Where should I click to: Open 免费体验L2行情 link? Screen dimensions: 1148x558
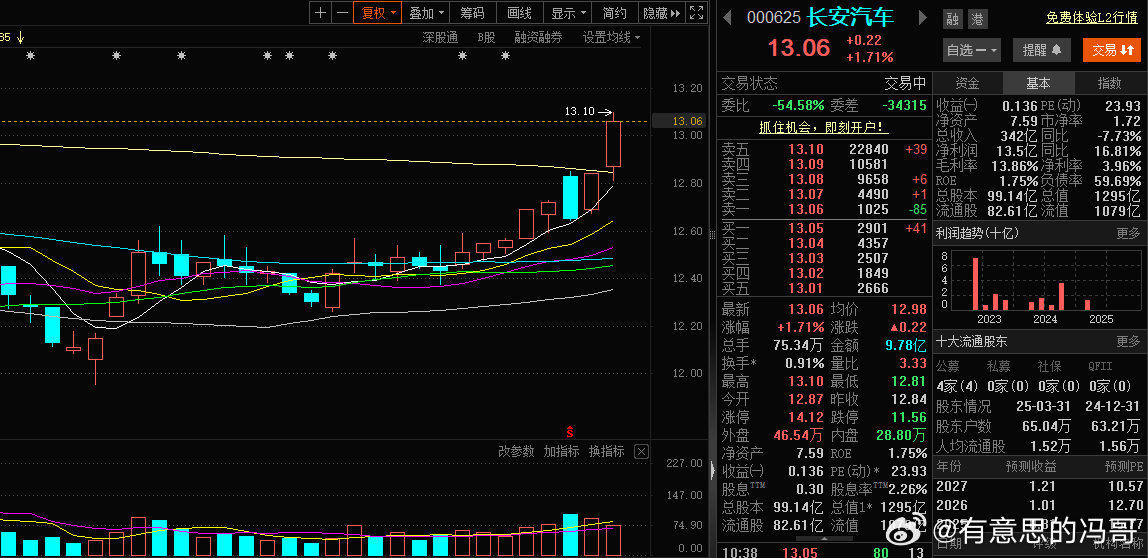point(1092,18)
